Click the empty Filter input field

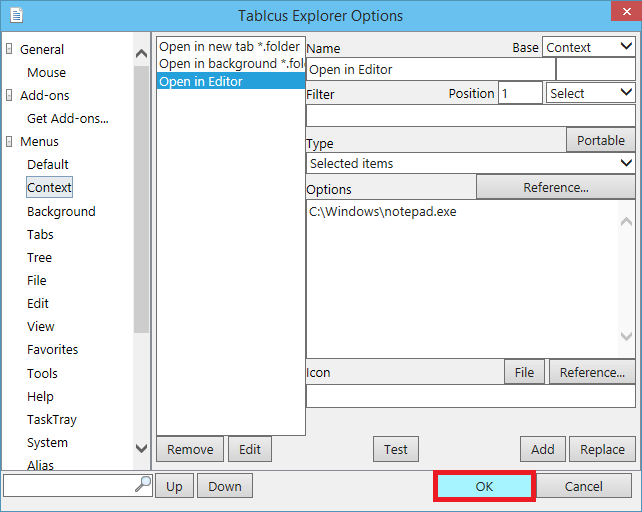point(470,116)
